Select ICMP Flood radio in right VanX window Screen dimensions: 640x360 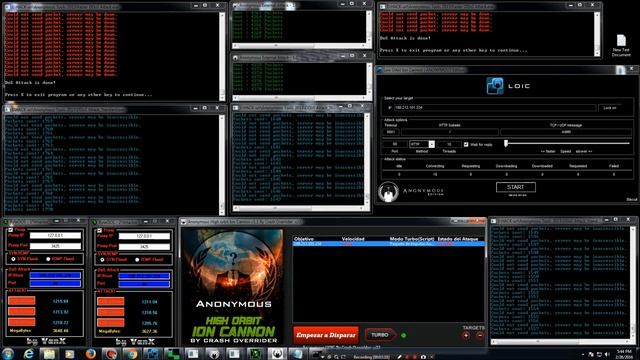[x=137, y=260]
